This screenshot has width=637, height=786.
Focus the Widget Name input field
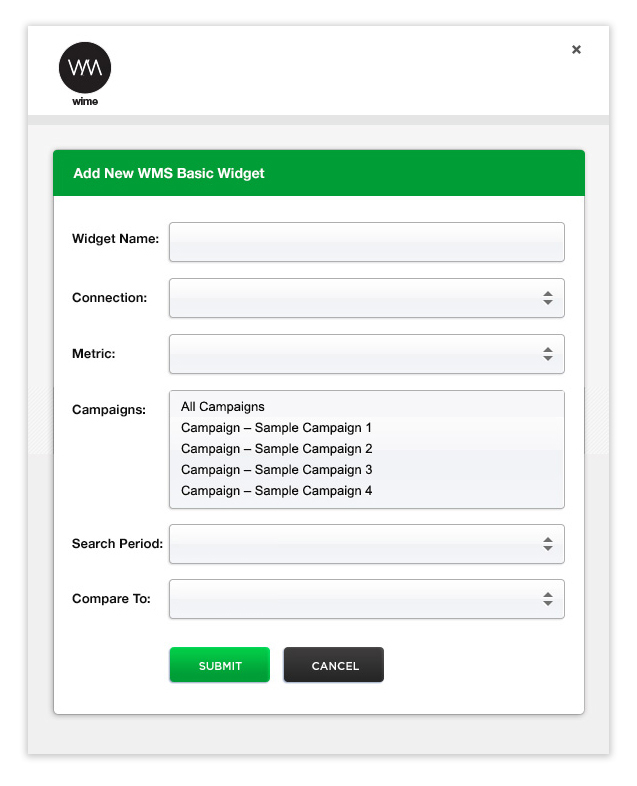[367, 242]
